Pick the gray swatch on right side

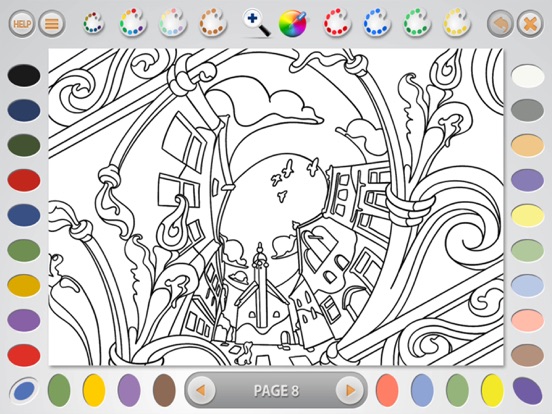[x=527, y=110]
